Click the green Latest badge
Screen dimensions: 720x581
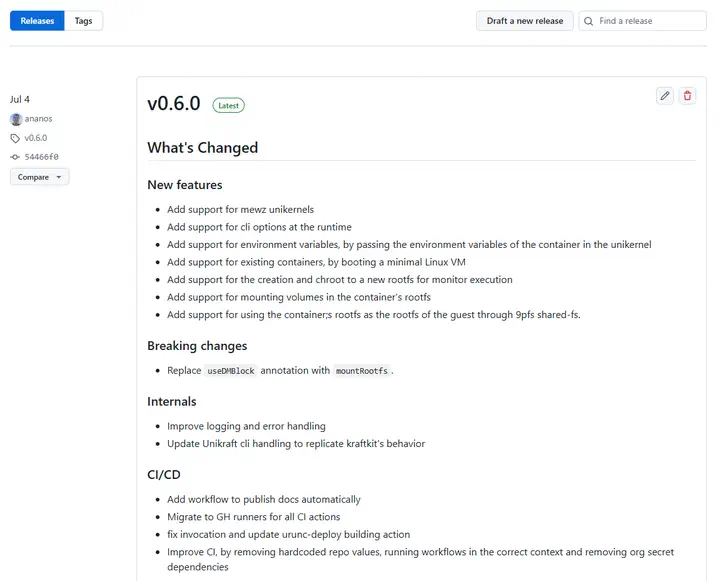(x=228, y=105)
